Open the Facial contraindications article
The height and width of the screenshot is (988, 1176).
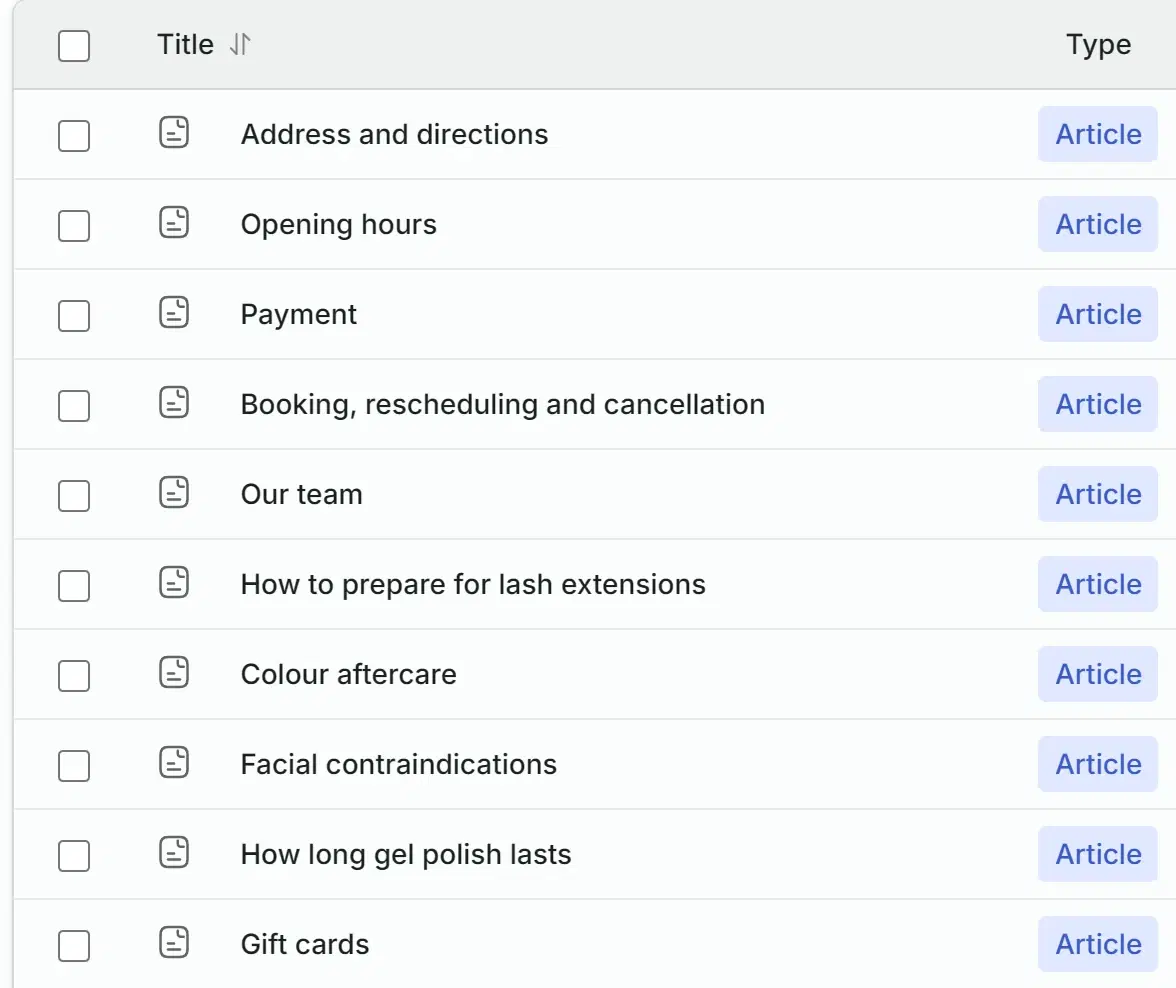[x=399, y=764]
